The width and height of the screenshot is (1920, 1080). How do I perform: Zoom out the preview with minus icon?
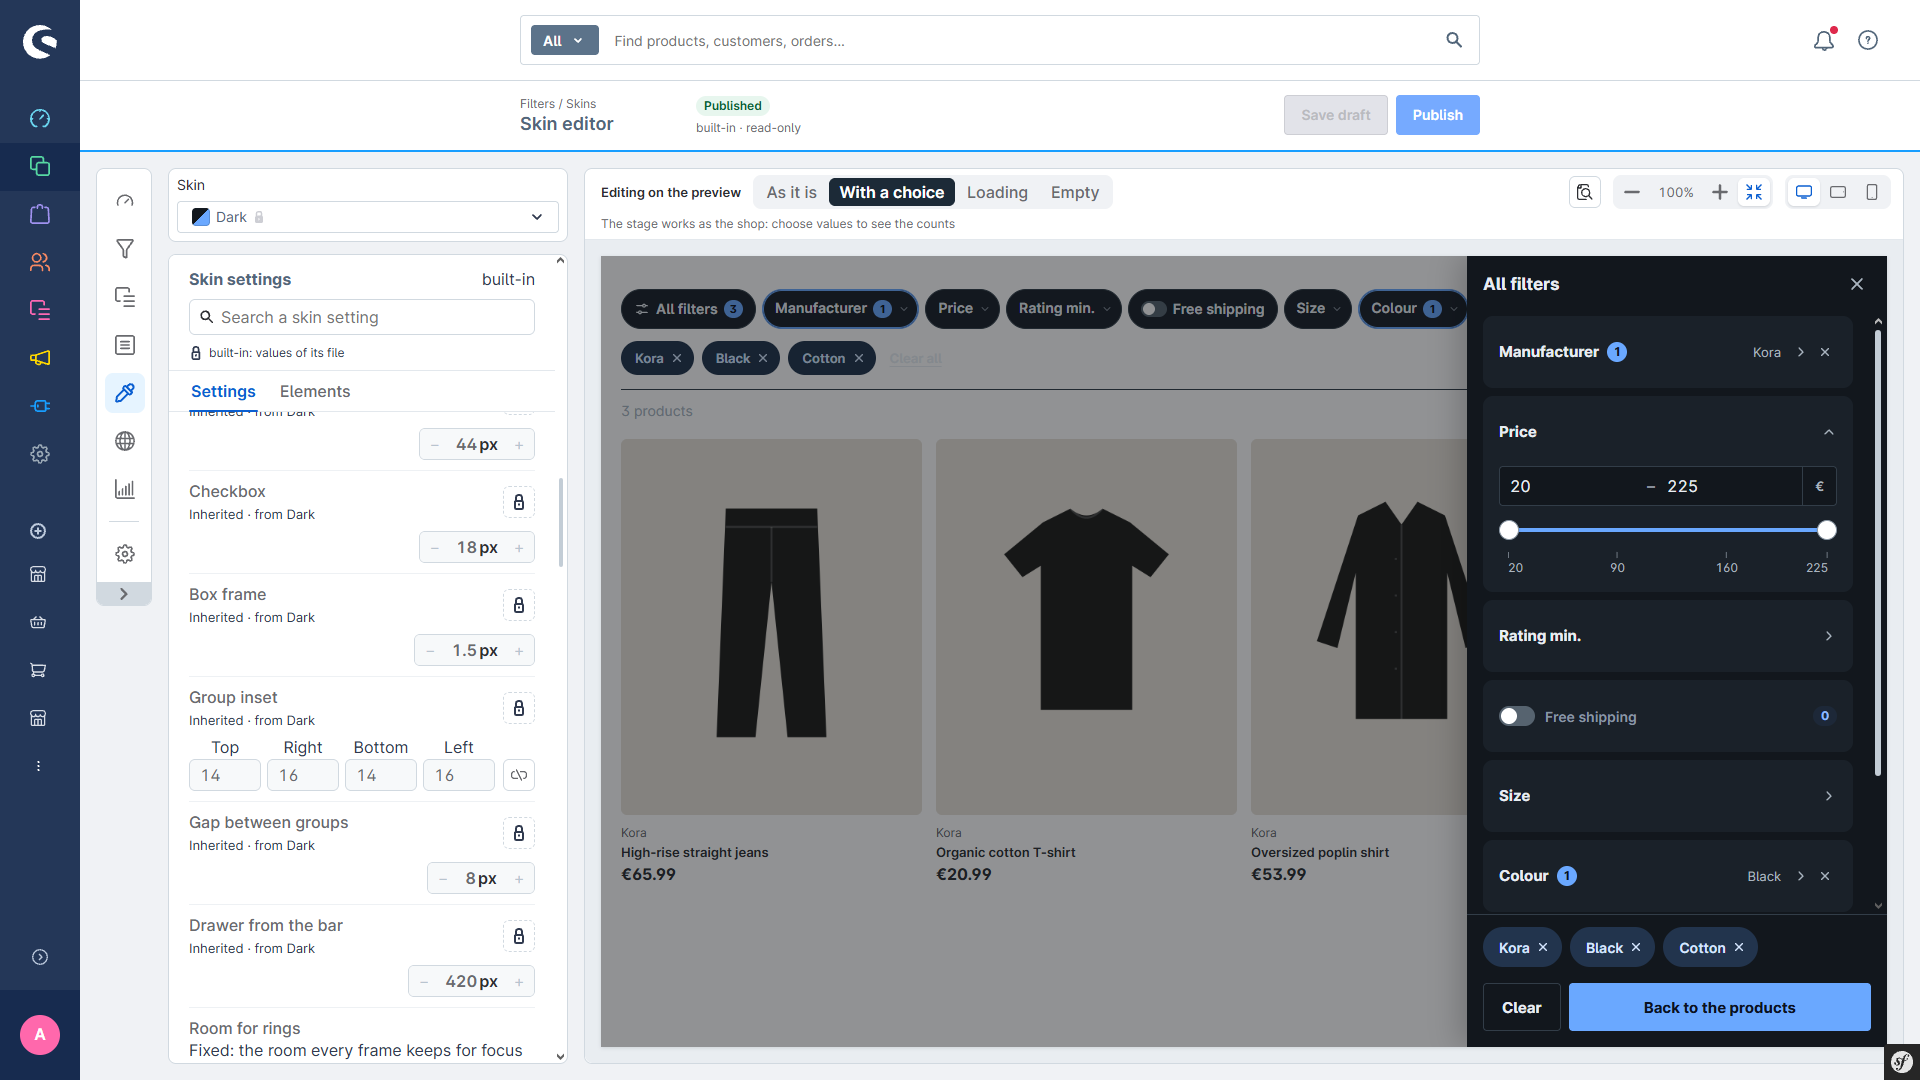point(1632,192)
